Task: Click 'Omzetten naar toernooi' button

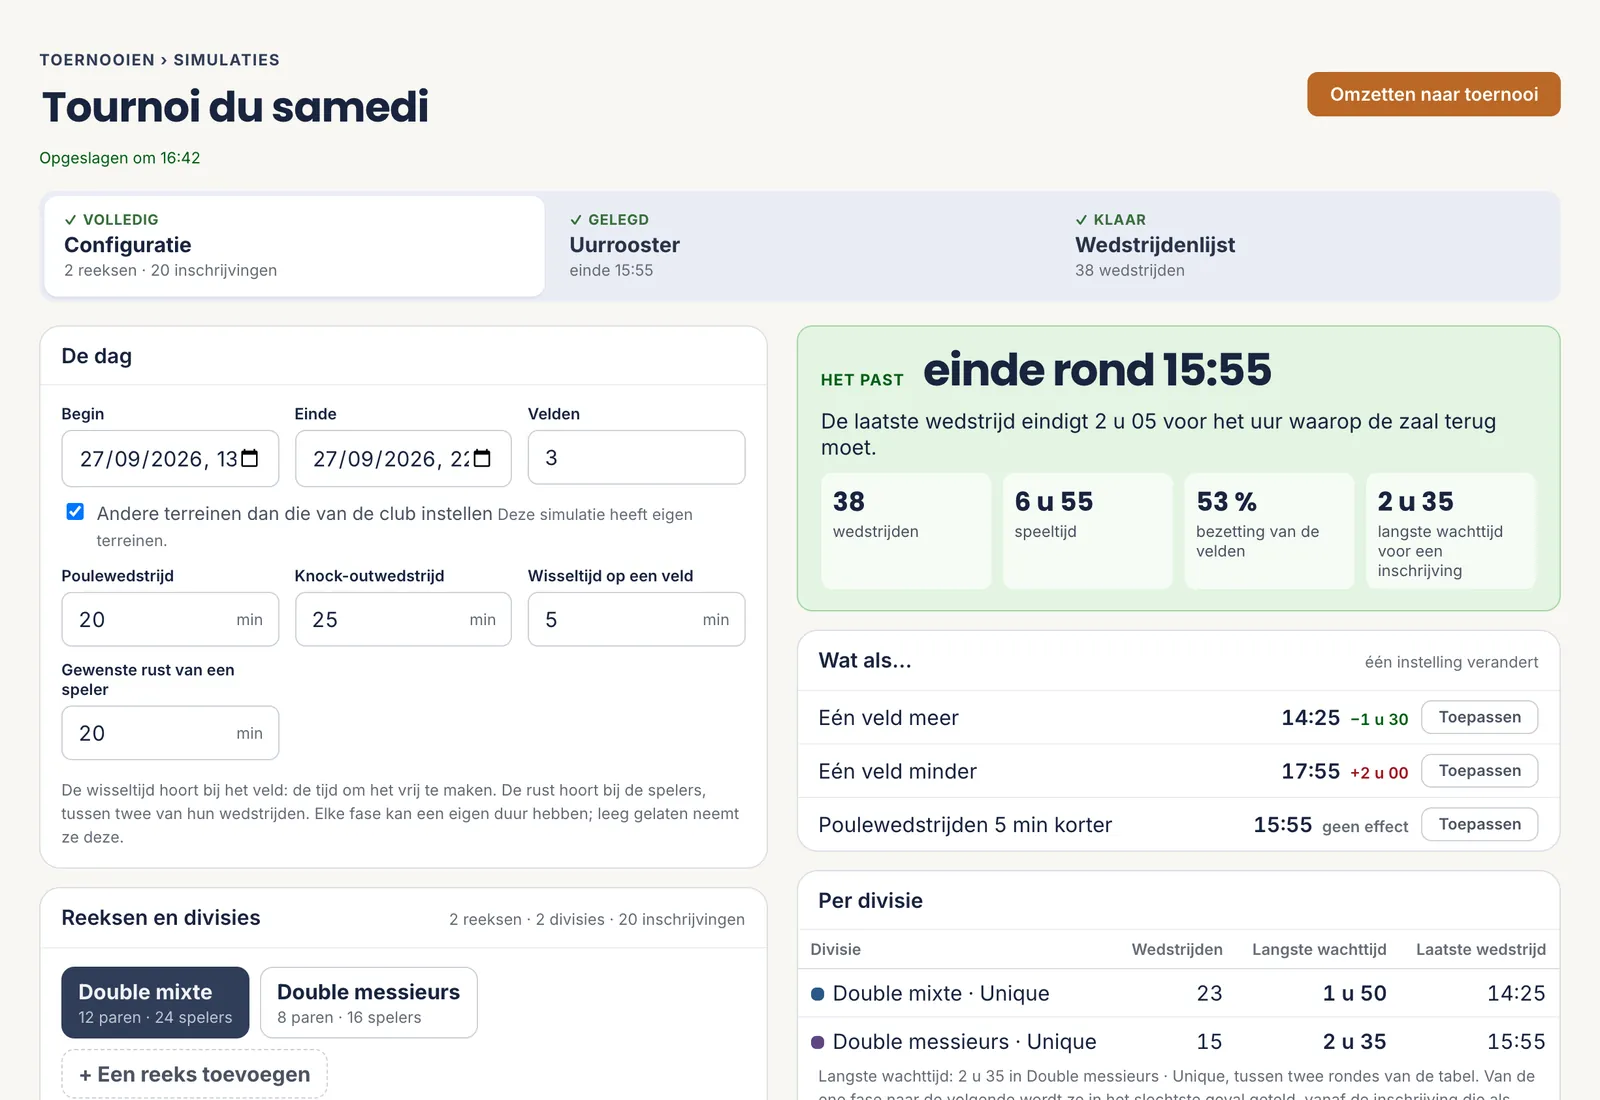Action: click(1433, 94)
